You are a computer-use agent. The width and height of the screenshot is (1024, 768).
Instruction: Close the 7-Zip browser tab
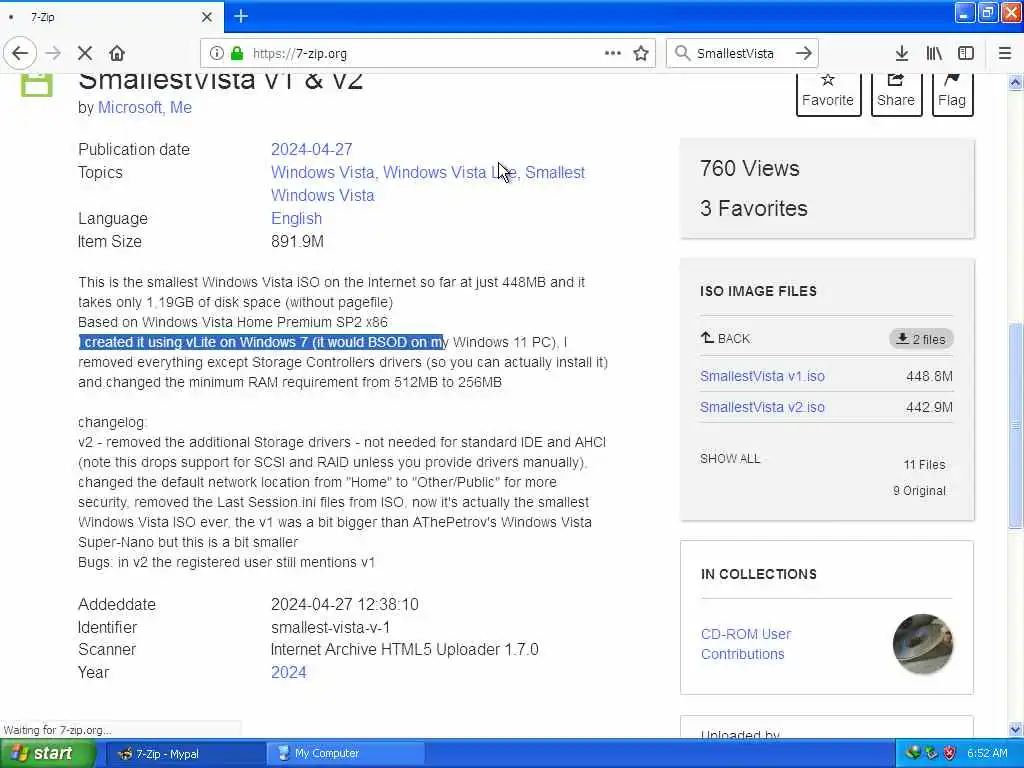pos(207,17)
